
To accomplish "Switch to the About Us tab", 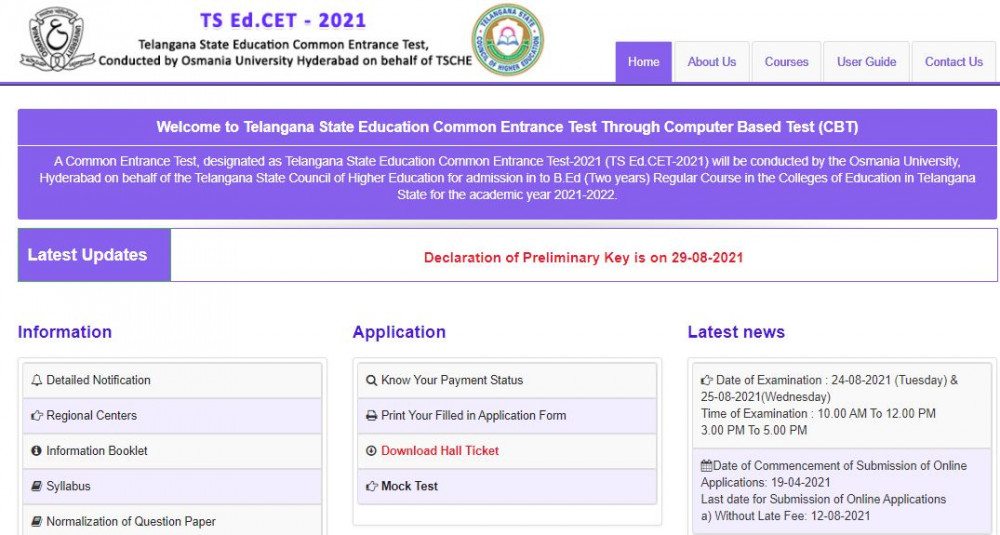I will pyautogui.click(x=711, y=62).
